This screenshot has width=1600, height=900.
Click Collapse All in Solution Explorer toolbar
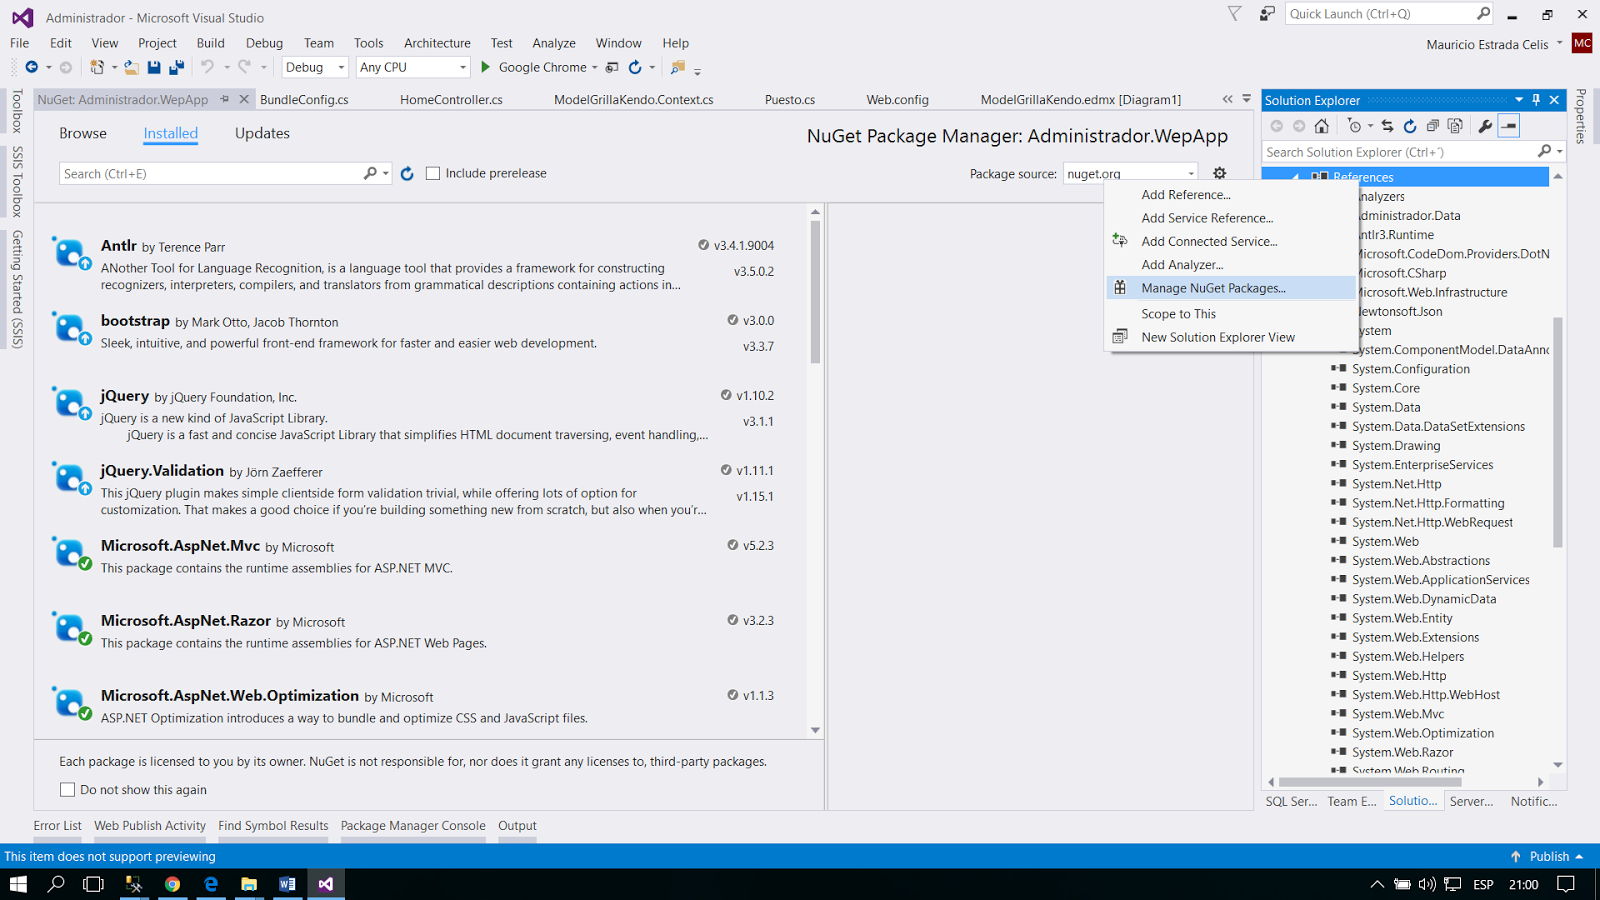[1434, 126]
